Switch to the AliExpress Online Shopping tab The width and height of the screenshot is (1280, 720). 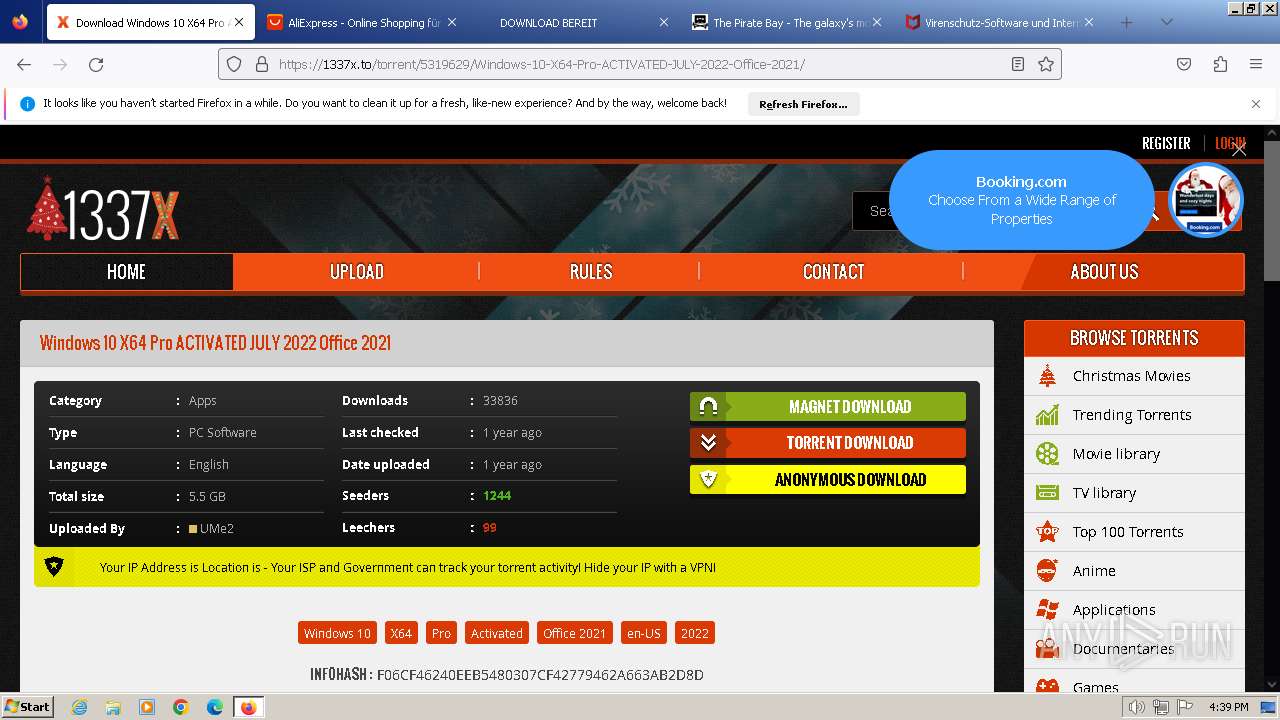click(x=361, y=22)
